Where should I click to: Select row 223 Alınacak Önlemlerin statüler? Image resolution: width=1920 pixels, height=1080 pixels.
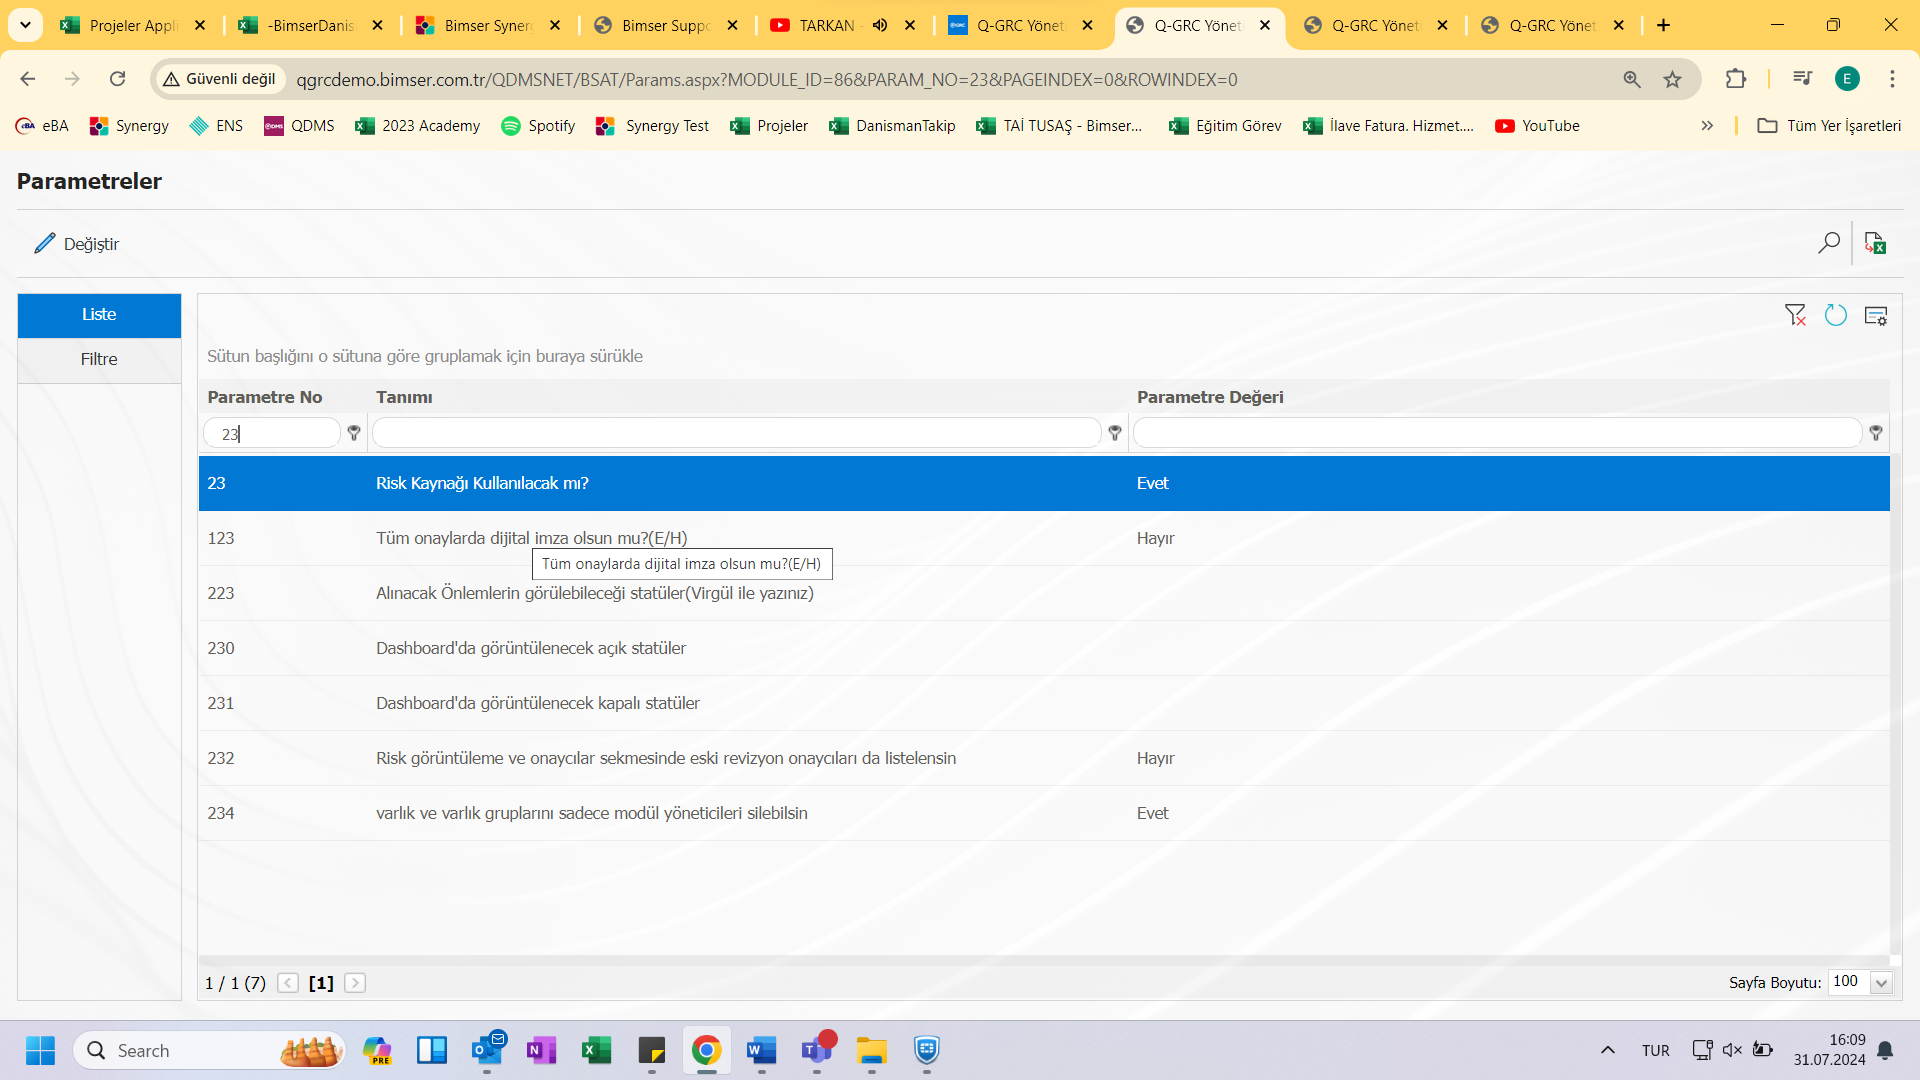1044,593
